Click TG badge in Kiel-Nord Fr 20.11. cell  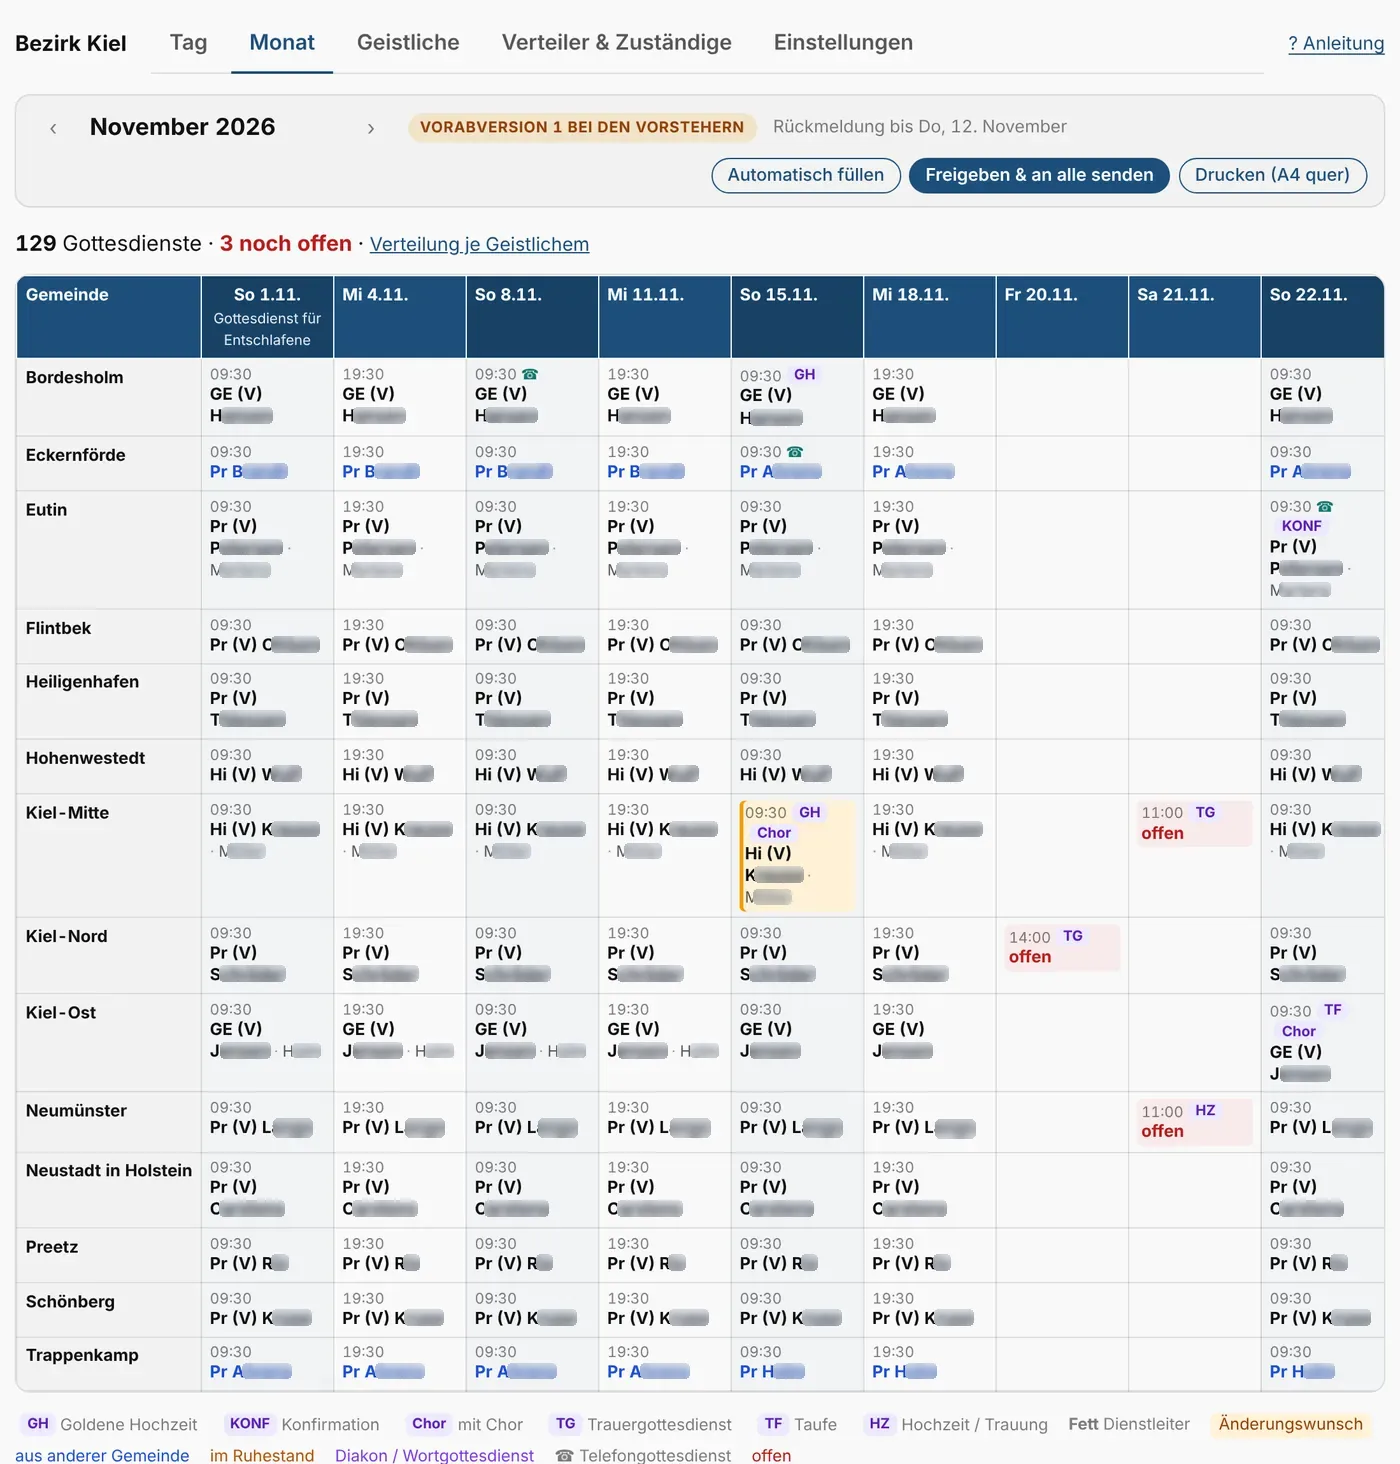(x=1073, y=936)
